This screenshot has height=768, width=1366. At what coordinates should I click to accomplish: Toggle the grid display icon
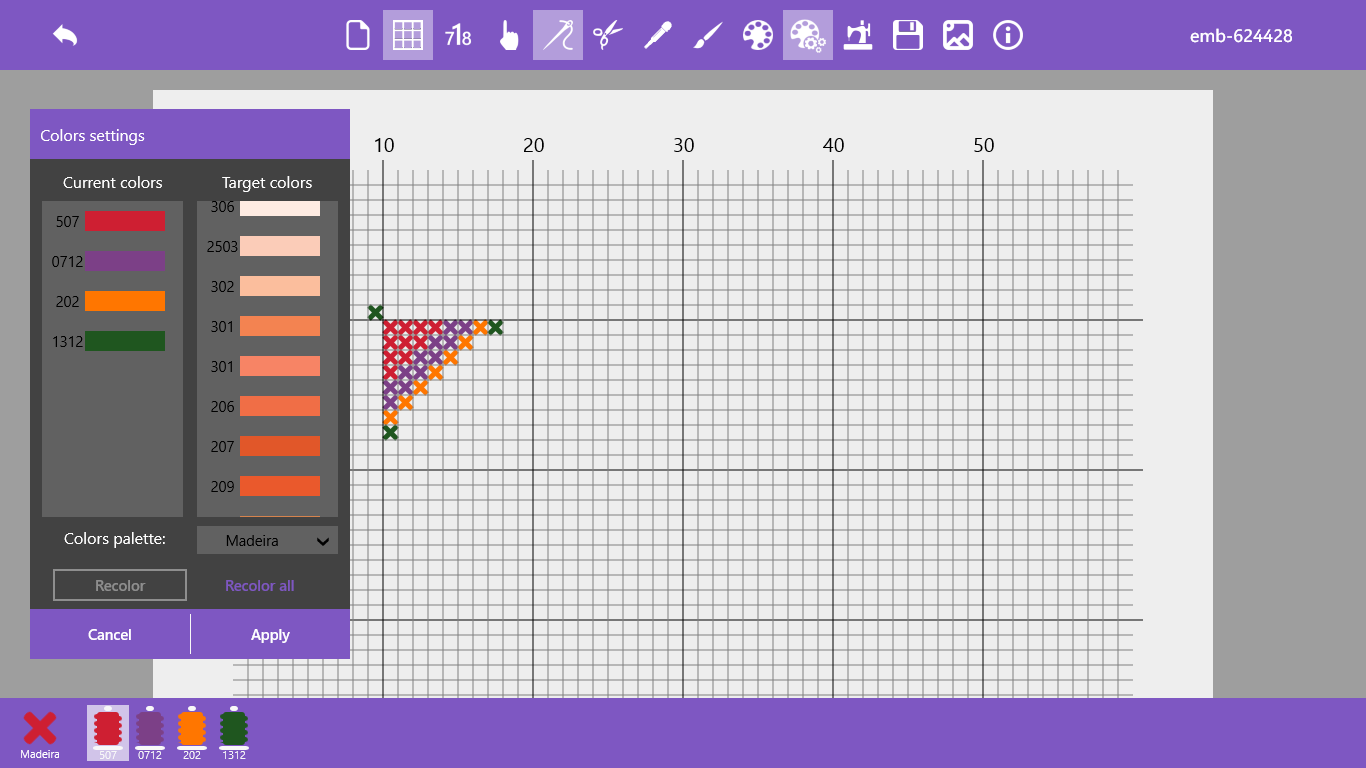(408, 36)
